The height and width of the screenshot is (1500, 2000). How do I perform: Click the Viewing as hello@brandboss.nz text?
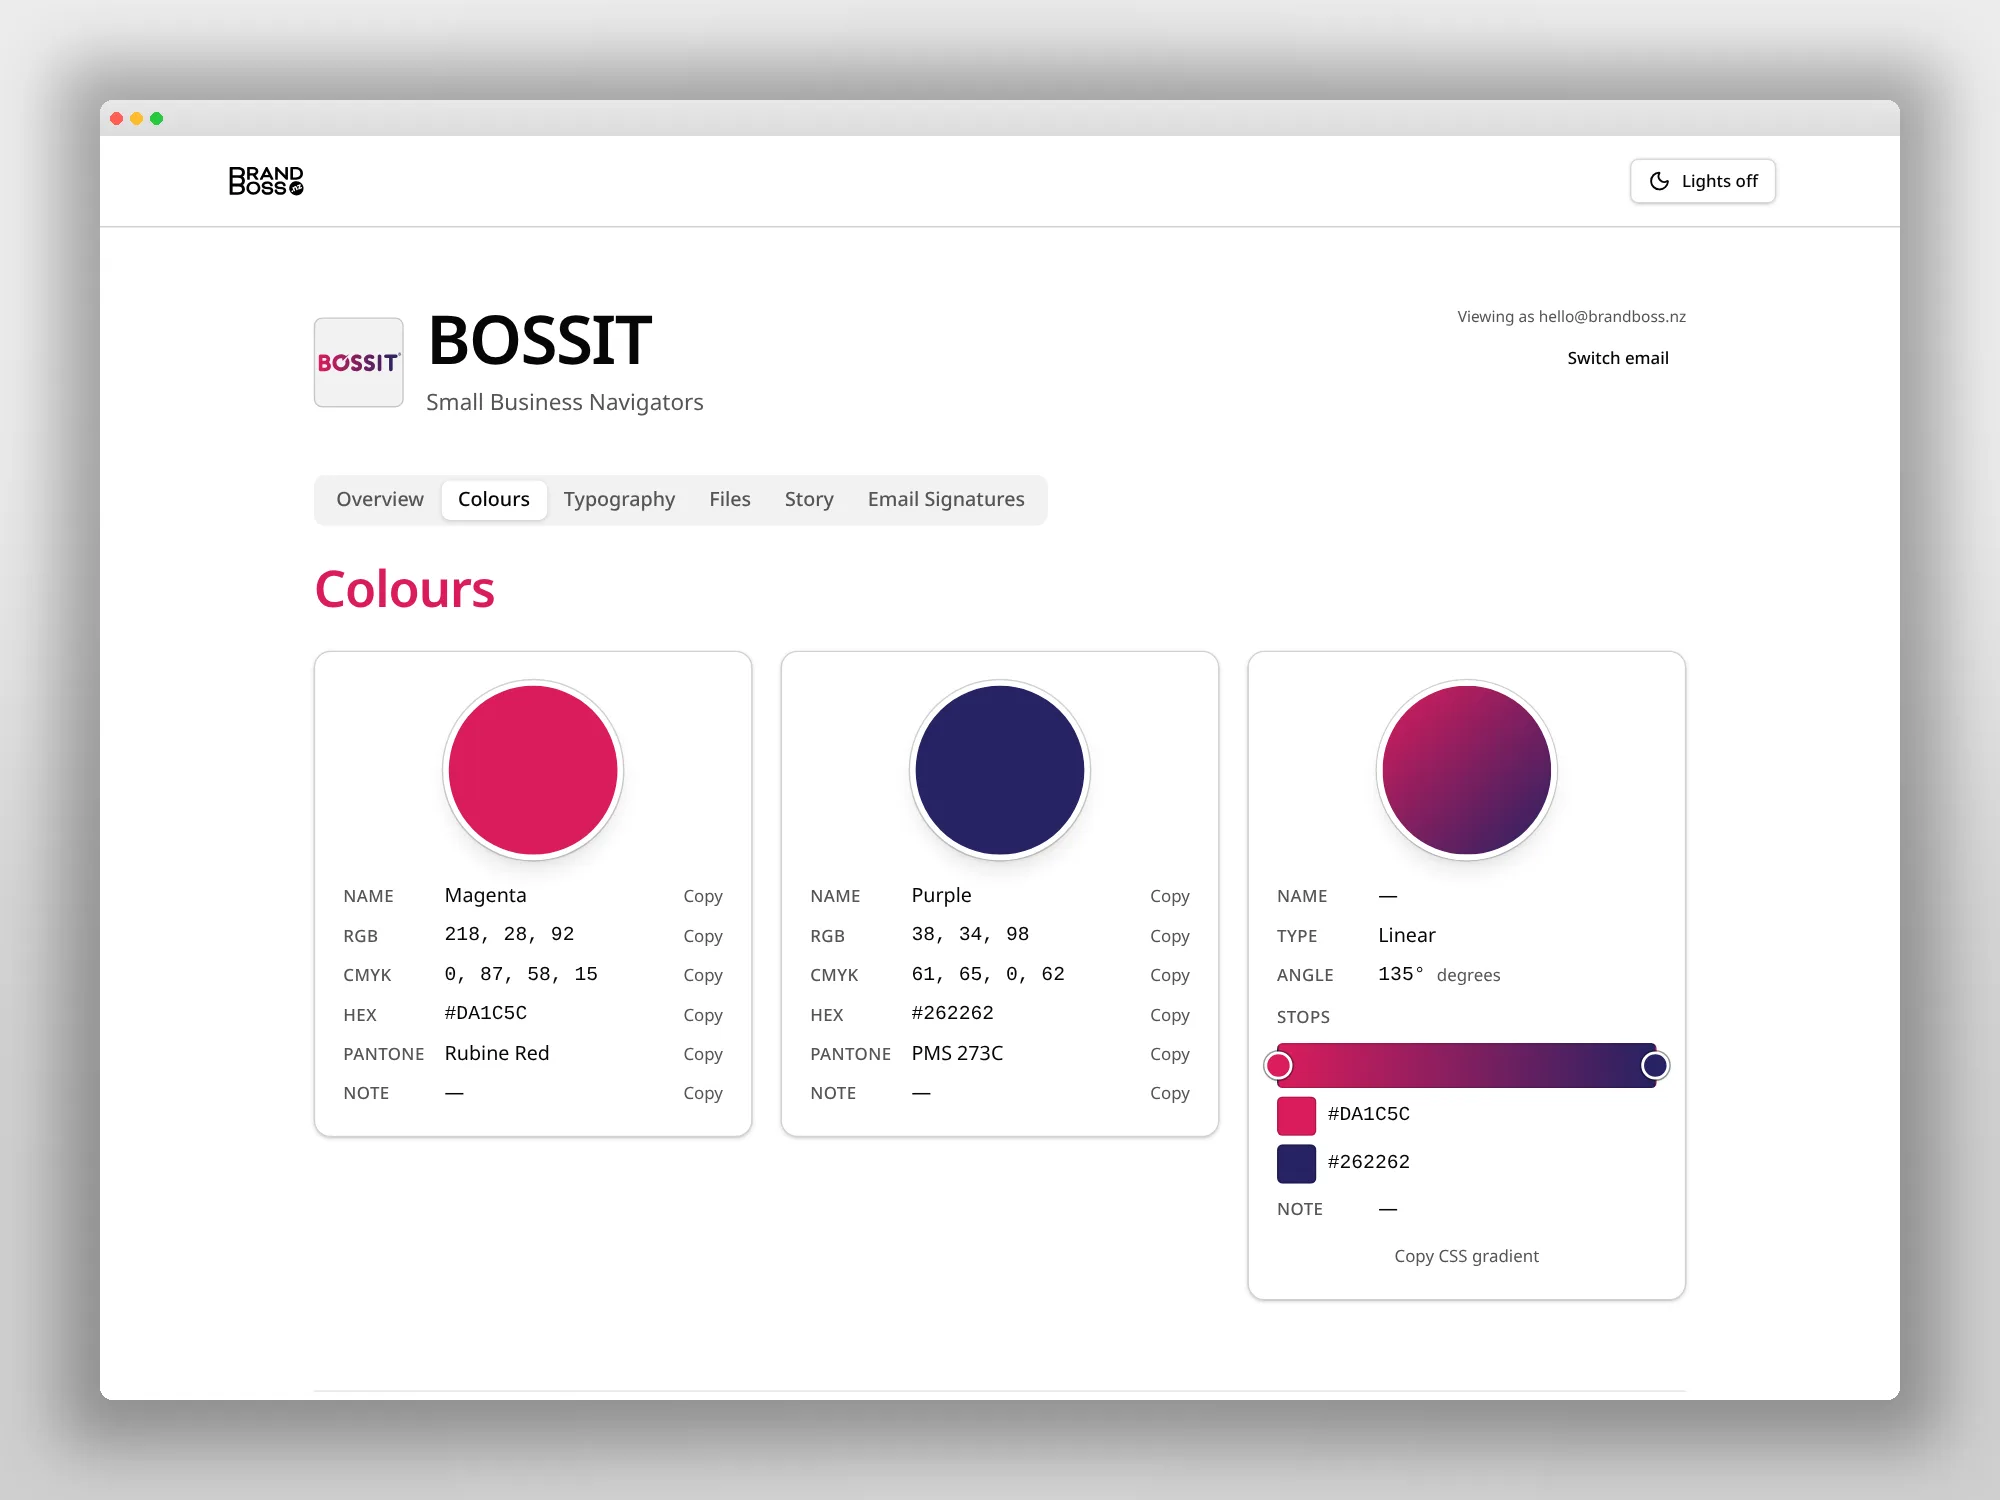1571,317
